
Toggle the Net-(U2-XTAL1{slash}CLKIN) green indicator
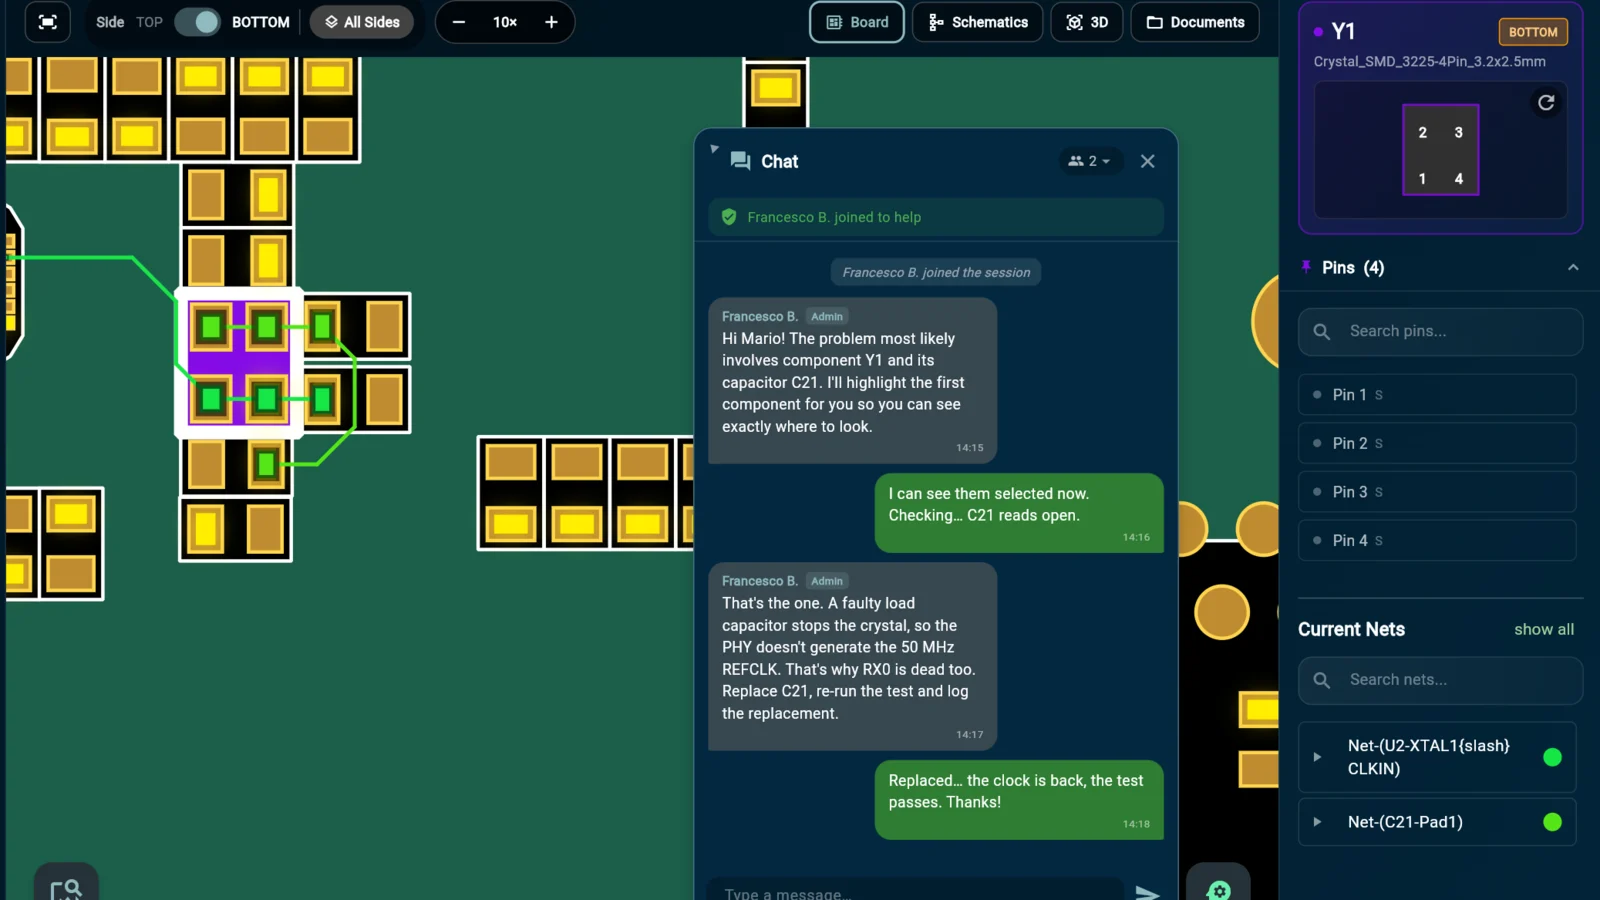[x=1552, y=757]
